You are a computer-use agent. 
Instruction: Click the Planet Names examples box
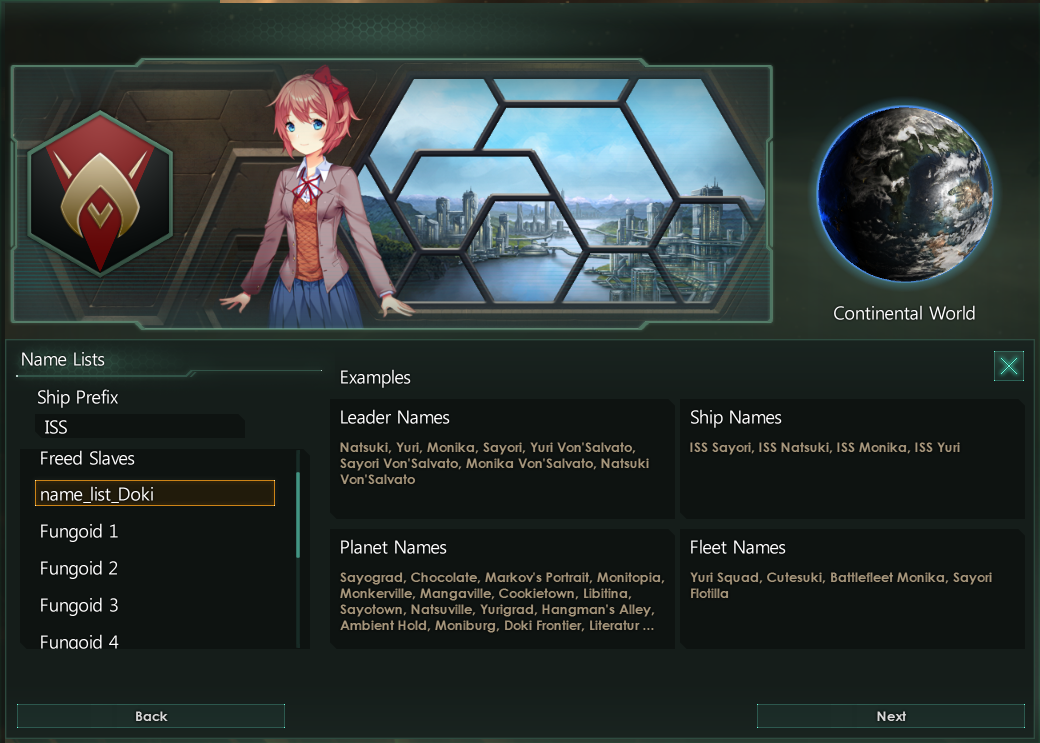[502, 588]
